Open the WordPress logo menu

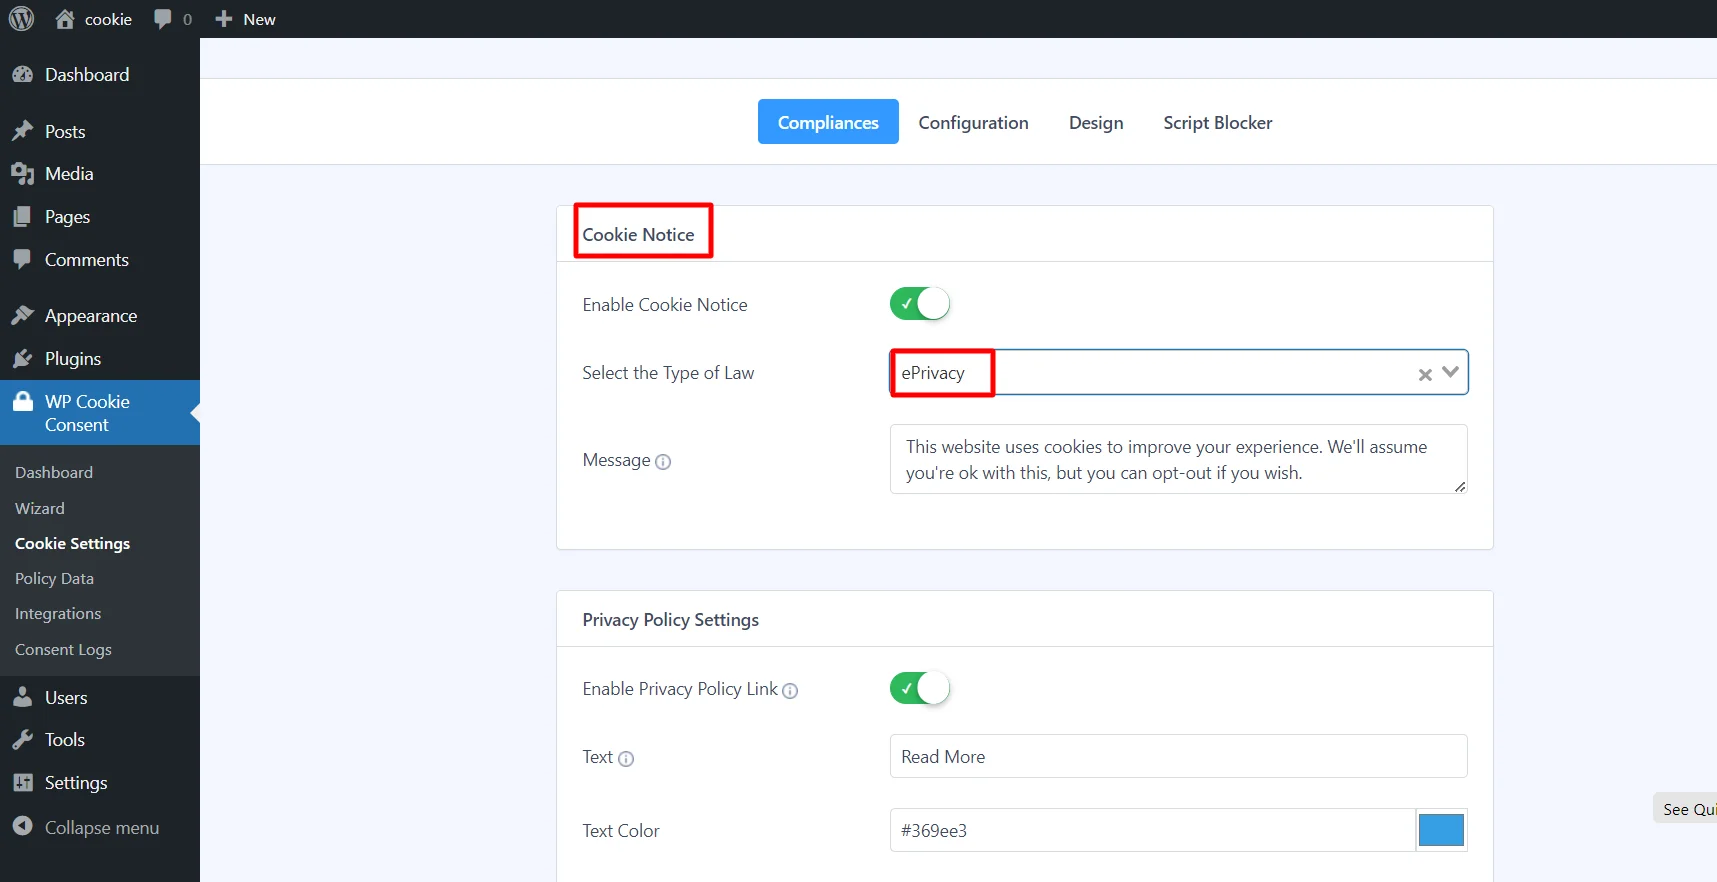[x=21, y=19]
